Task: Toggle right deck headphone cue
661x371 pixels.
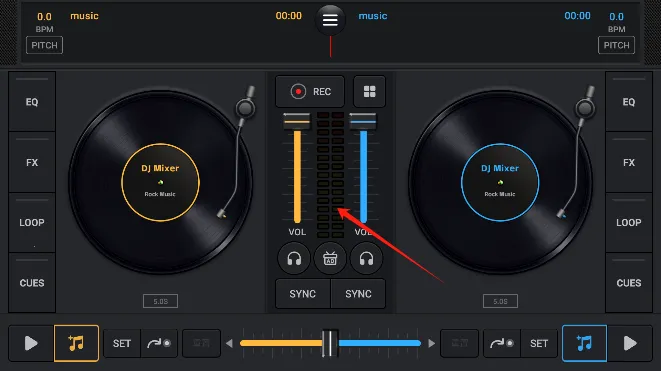Action: [x=366, y=258]
